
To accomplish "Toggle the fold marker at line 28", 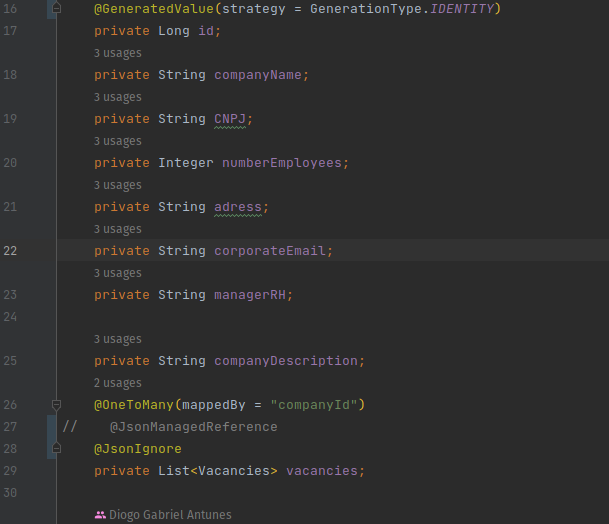I will [x=56, y=449].
